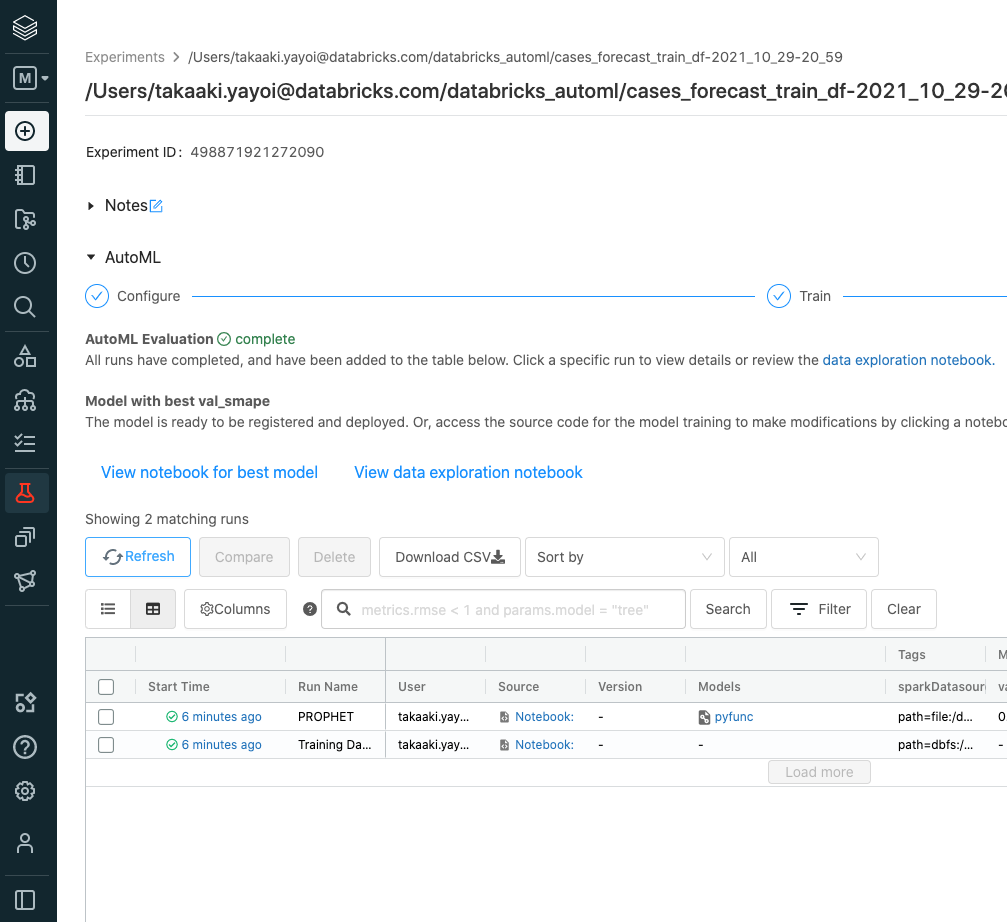The width and height of the screenshot is (1007, 922).
Task: Check the PROPHET run checkbox
Action: tap(106, 717)
